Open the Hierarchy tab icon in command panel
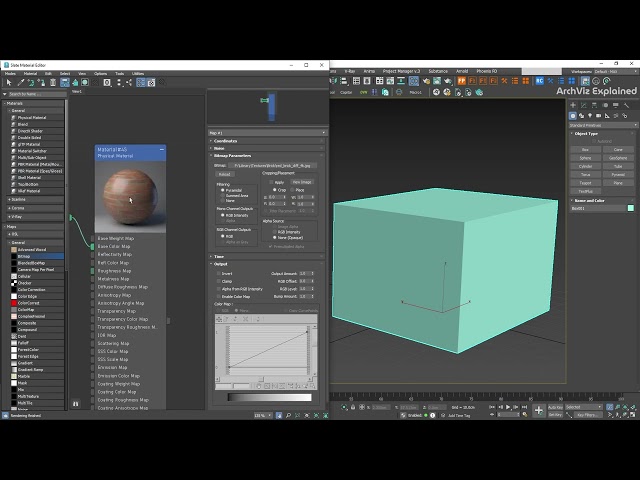 coord(594,105)
